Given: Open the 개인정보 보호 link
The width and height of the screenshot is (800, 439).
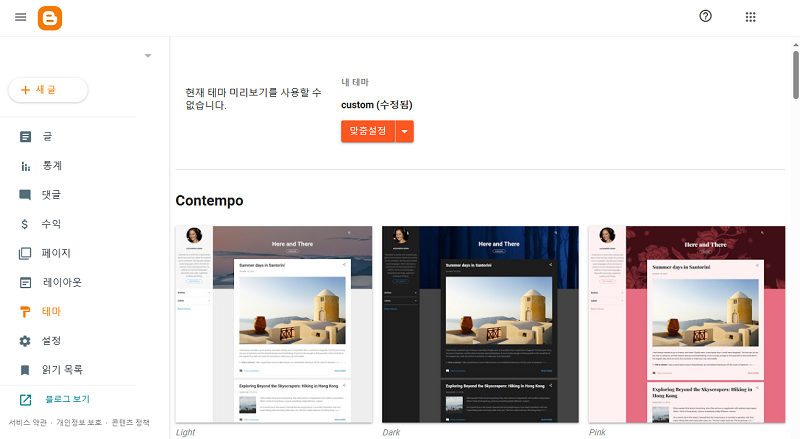Looking at the screenshot, I should click(79, 423).
